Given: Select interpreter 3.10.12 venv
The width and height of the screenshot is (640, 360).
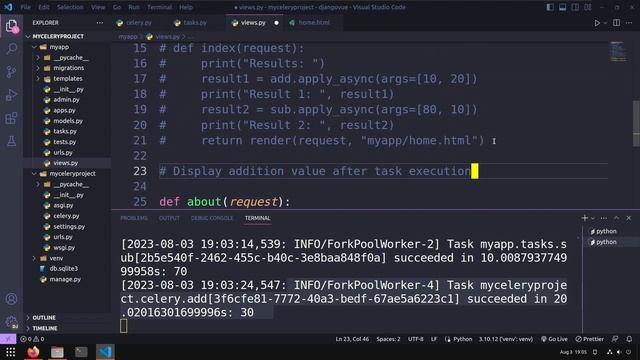Looking at the screenshot, I should (x=506, y=339).
